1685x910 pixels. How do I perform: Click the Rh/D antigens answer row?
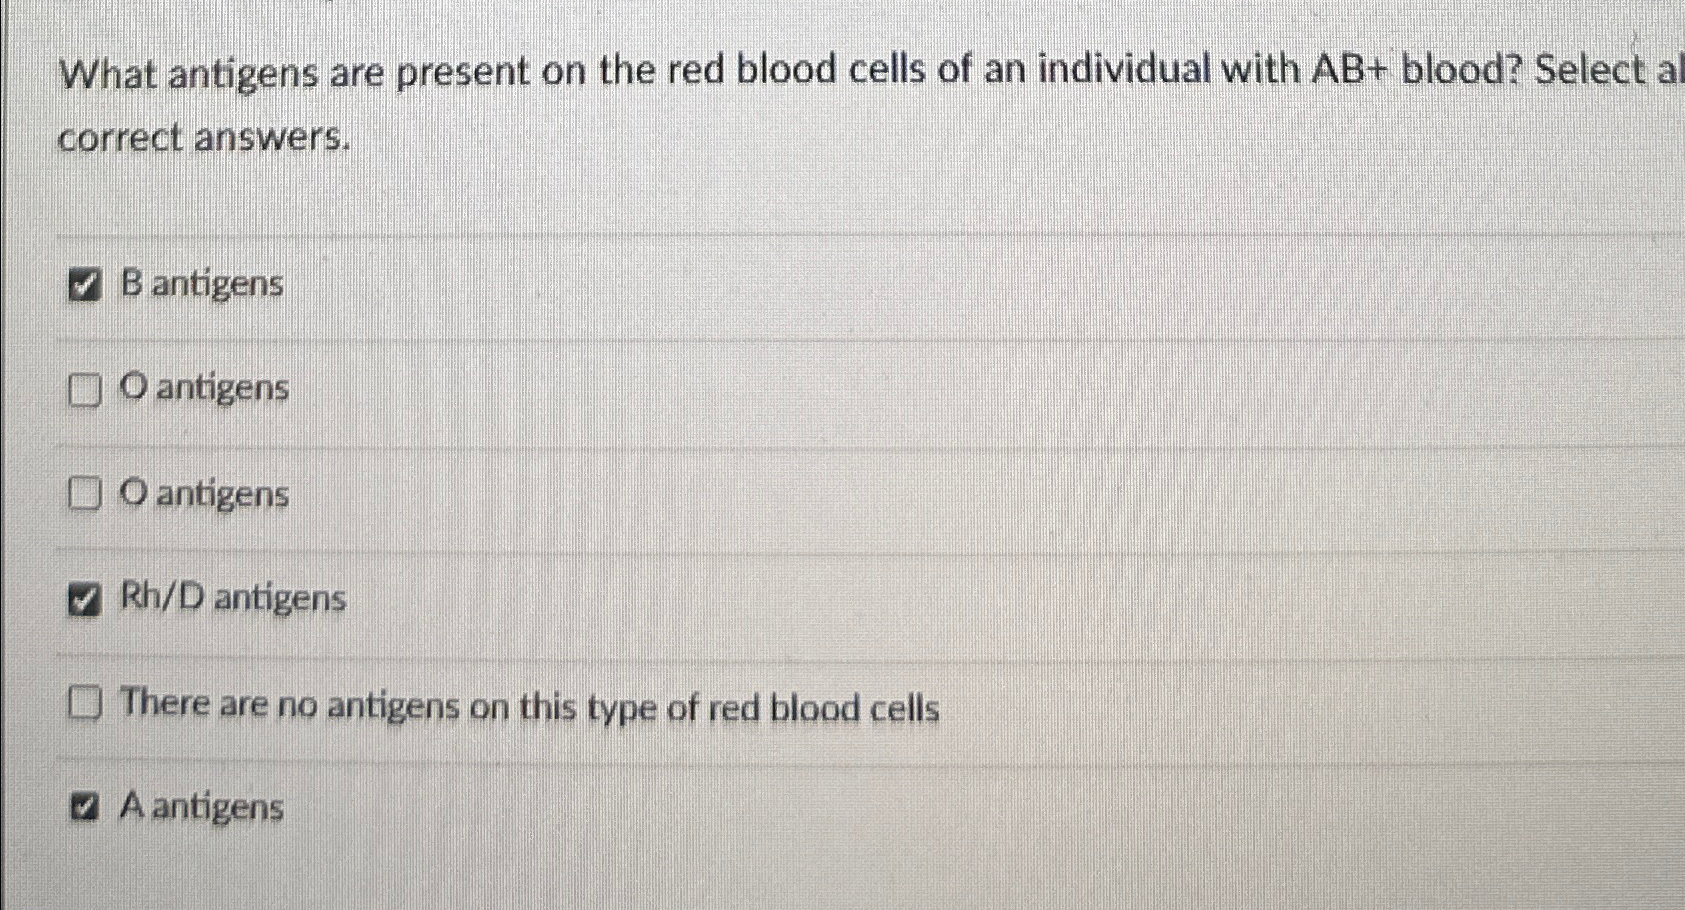[233, 598]
